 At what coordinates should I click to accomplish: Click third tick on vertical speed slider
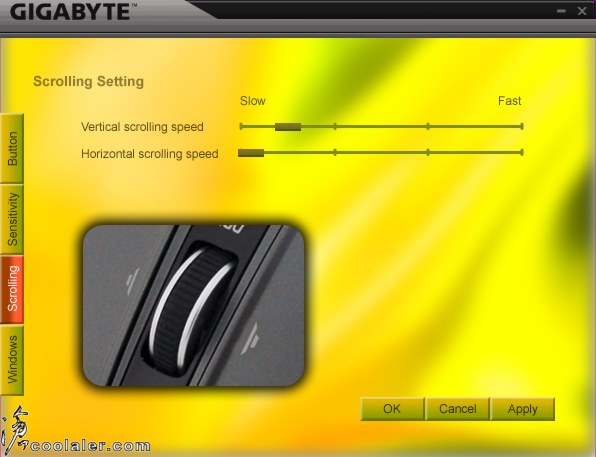[x=428, y=126]
